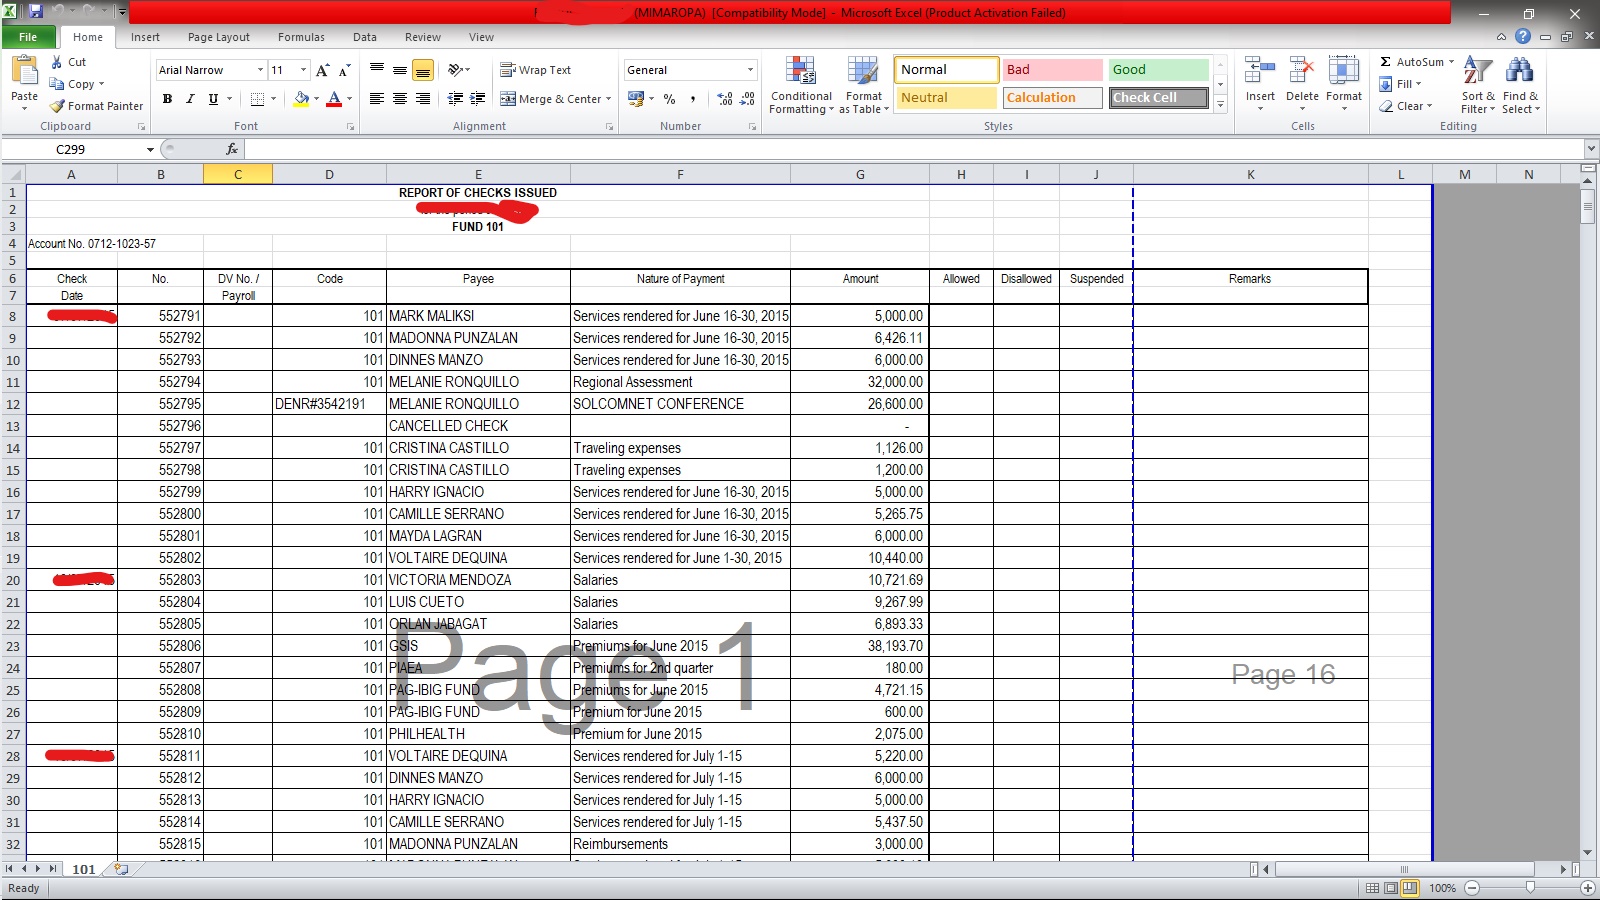Select column G header
This screenshot has width=1600, height=900.
860,174
